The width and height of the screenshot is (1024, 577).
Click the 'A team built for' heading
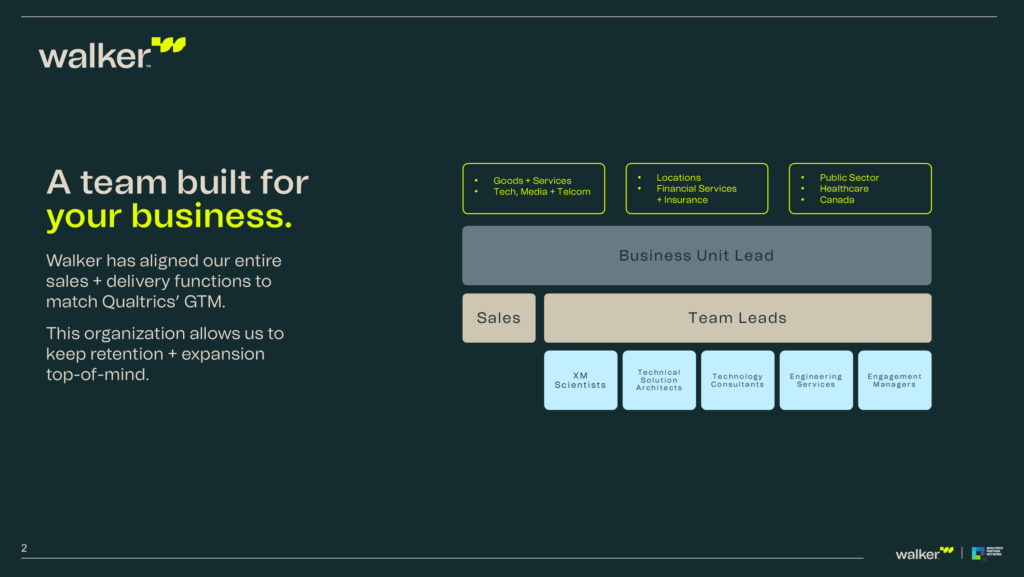[177, 182]
